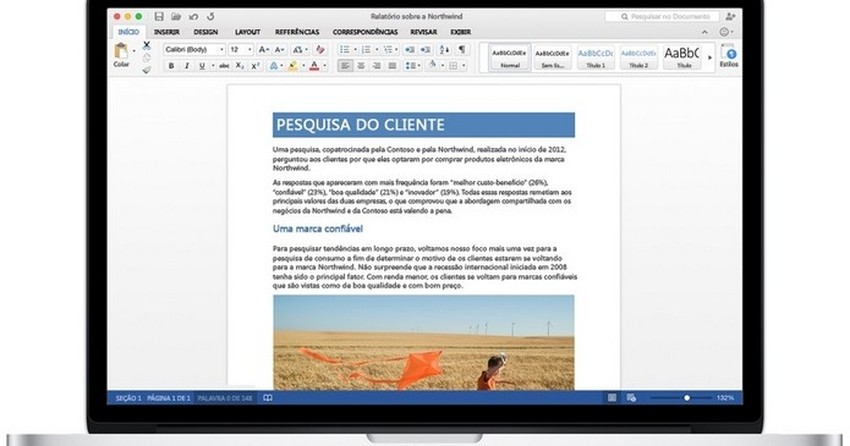Viewport: 850px width, 446px height.
Task: Click the Save icon in title bar
Action: coord(160,17)
